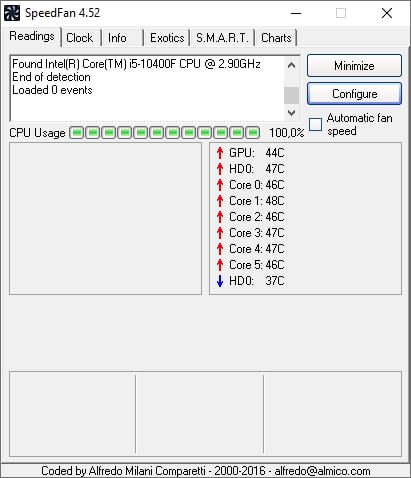
Task: Close the SpeedFan window
Action: click(x=387, y=13)
